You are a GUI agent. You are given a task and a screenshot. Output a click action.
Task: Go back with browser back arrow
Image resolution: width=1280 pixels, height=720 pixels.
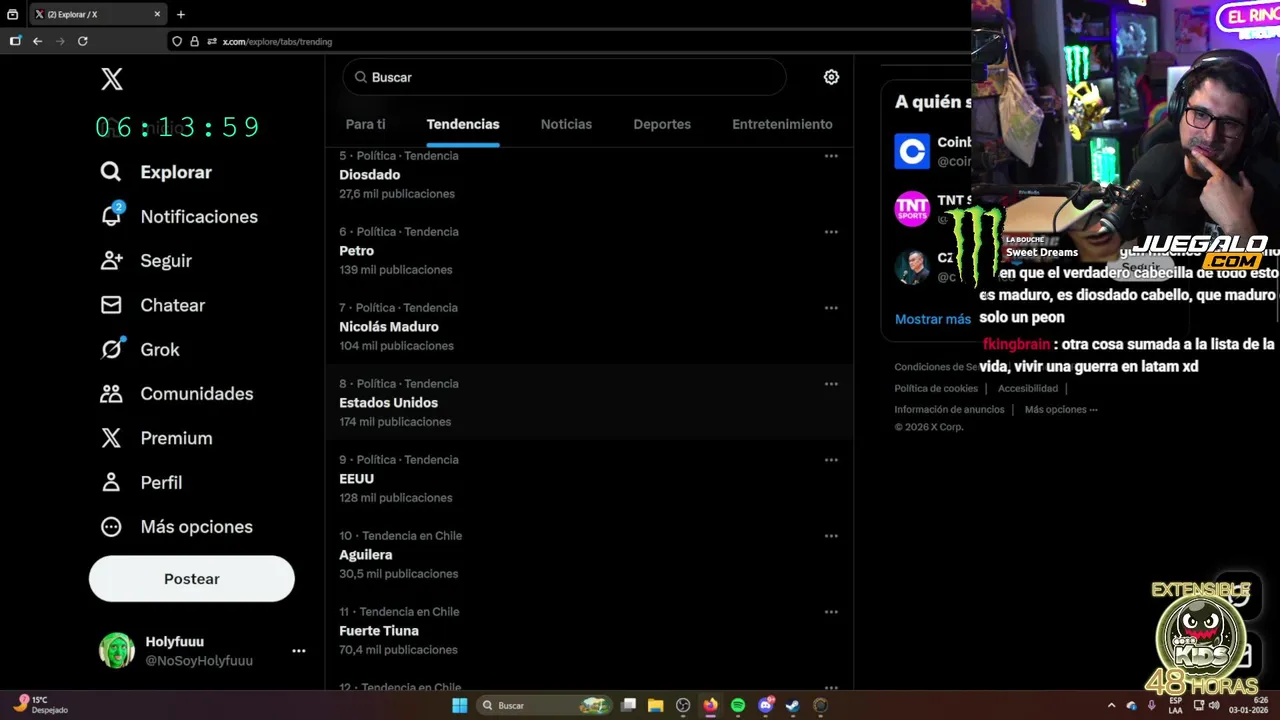[37, 41]
